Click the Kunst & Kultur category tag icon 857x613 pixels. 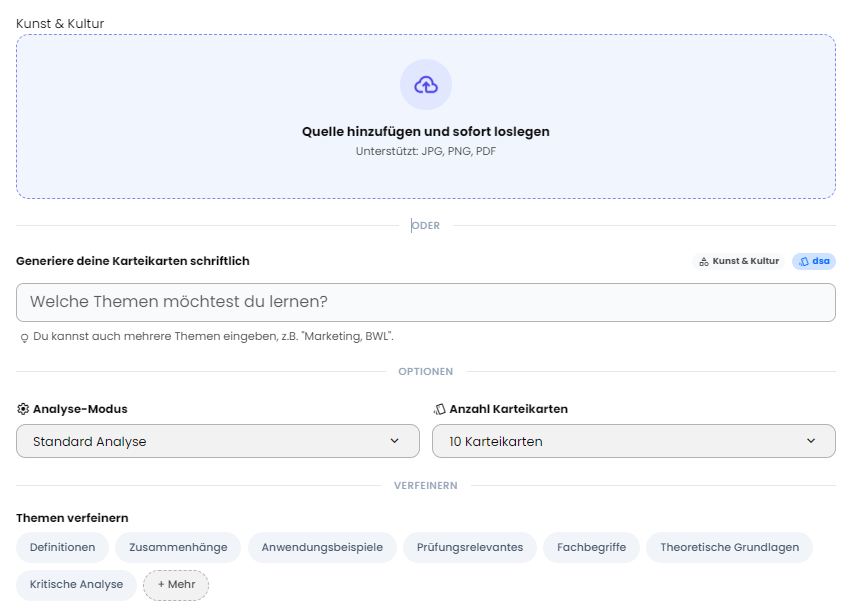(704, 262)
